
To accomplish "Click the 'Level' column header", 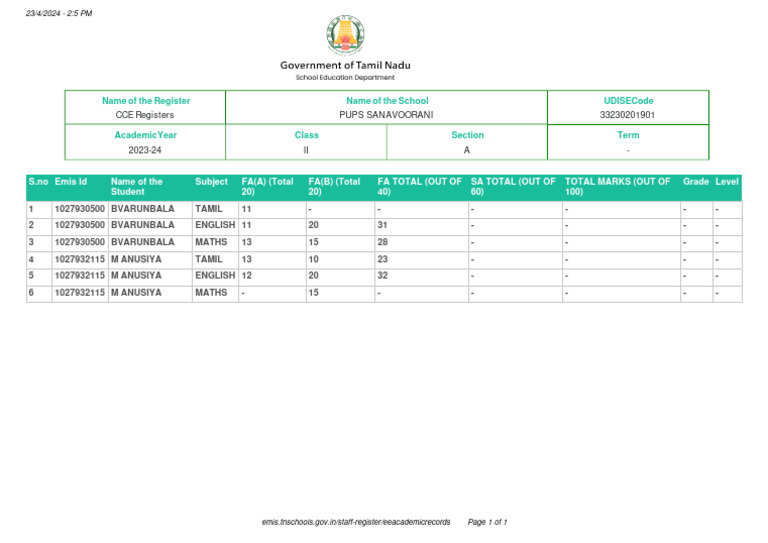I will click(727, 182).
